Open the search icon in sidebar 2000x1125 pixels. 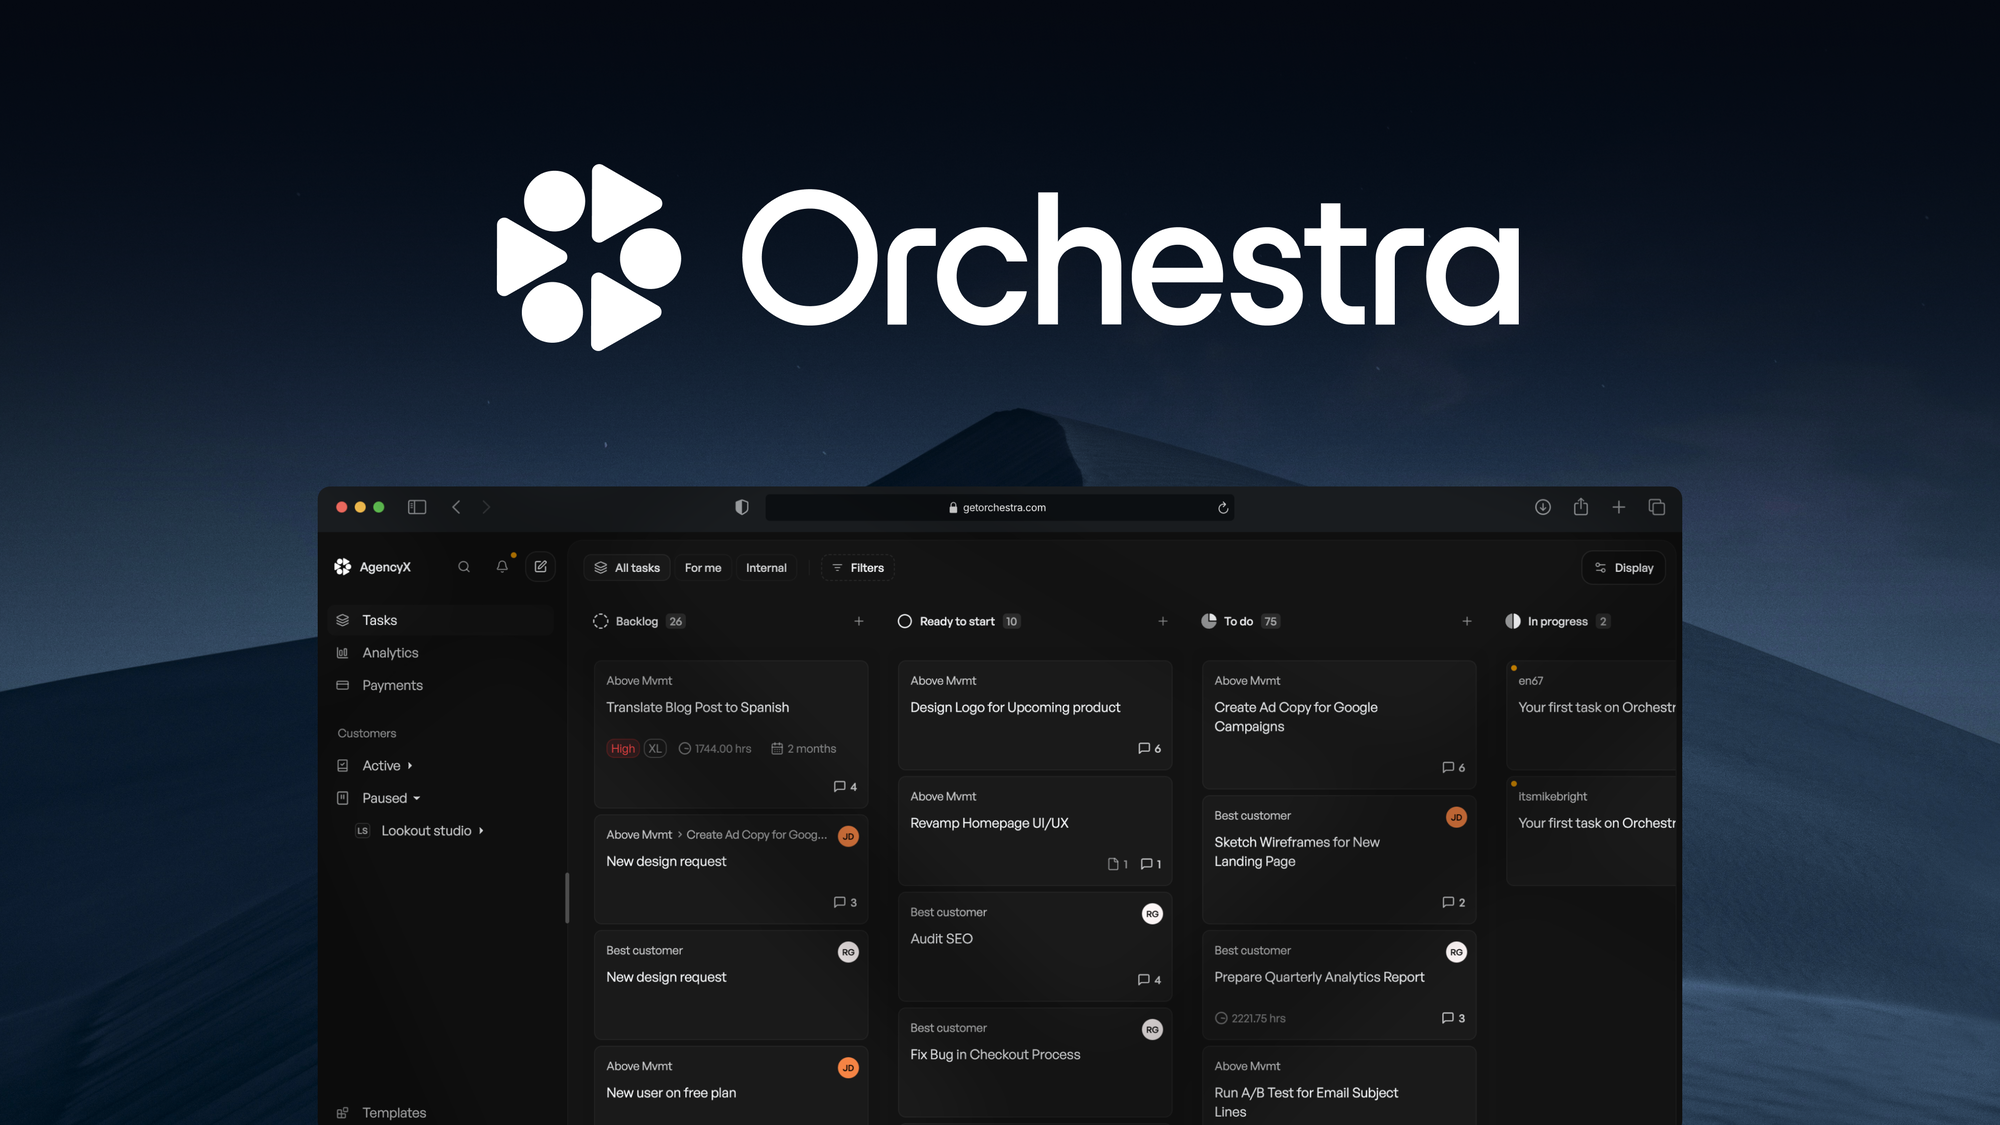464,566
